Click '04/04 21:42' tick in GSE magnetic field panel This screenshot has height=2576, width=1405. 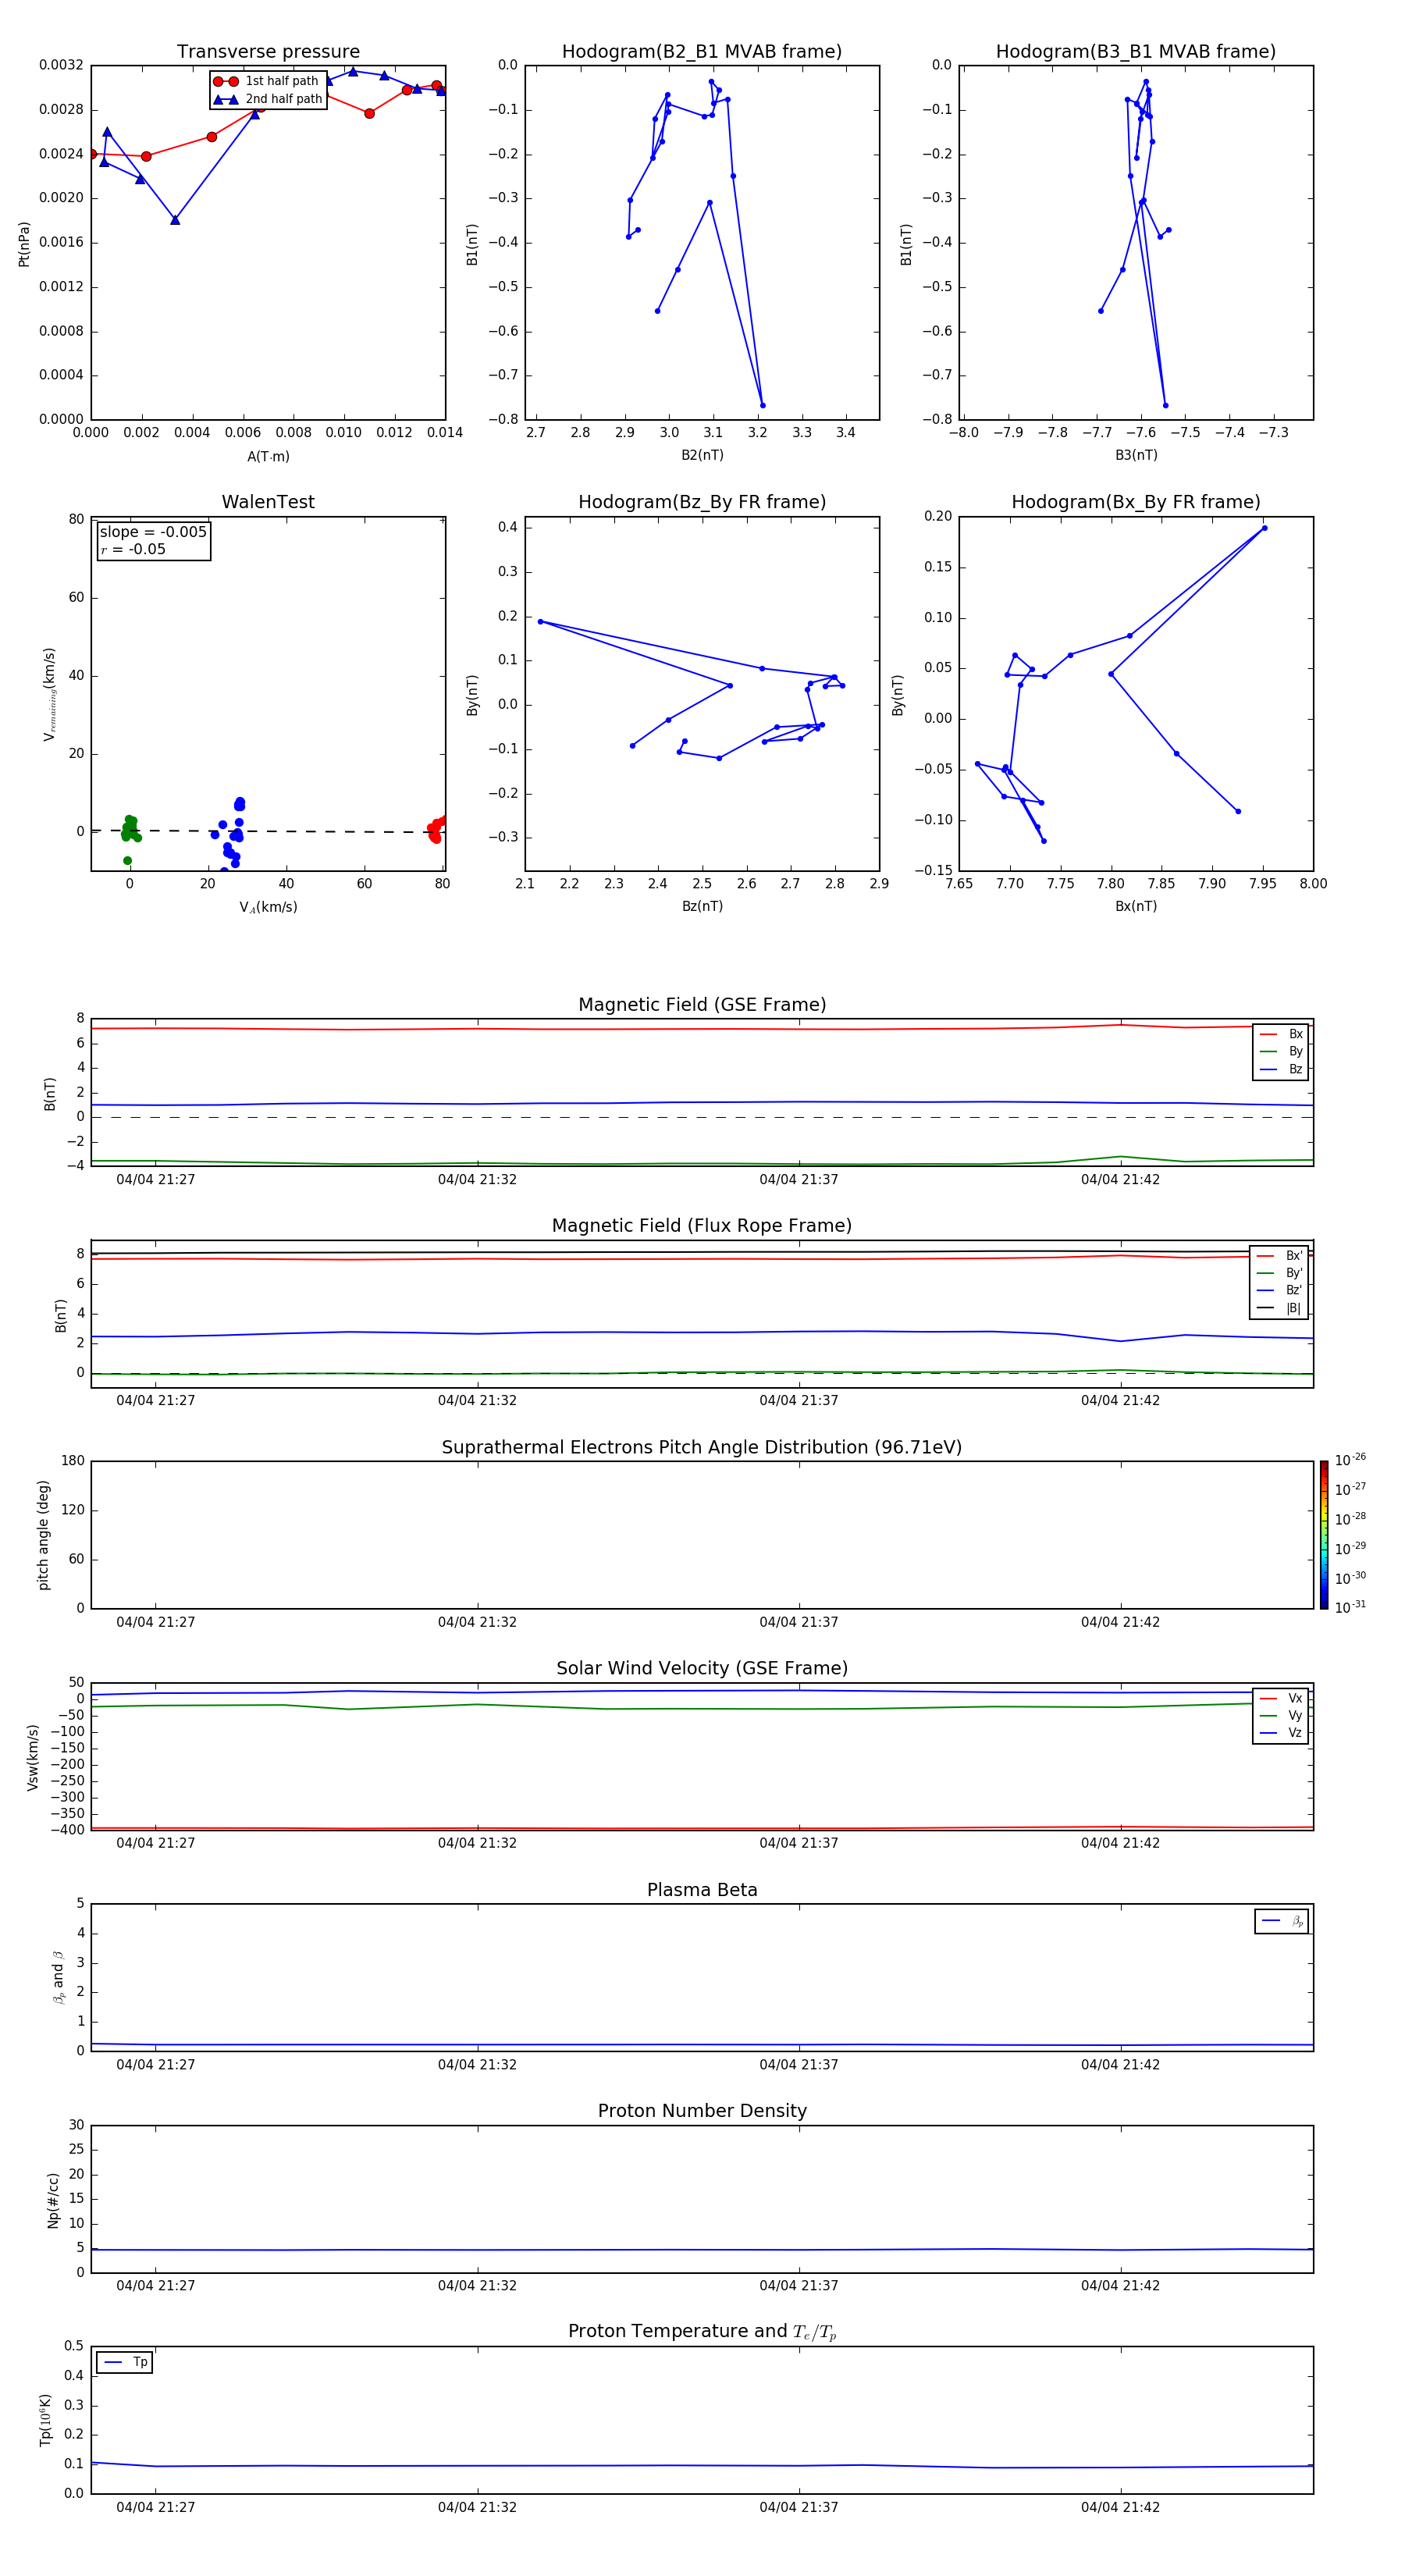tap(1120, 1180)
